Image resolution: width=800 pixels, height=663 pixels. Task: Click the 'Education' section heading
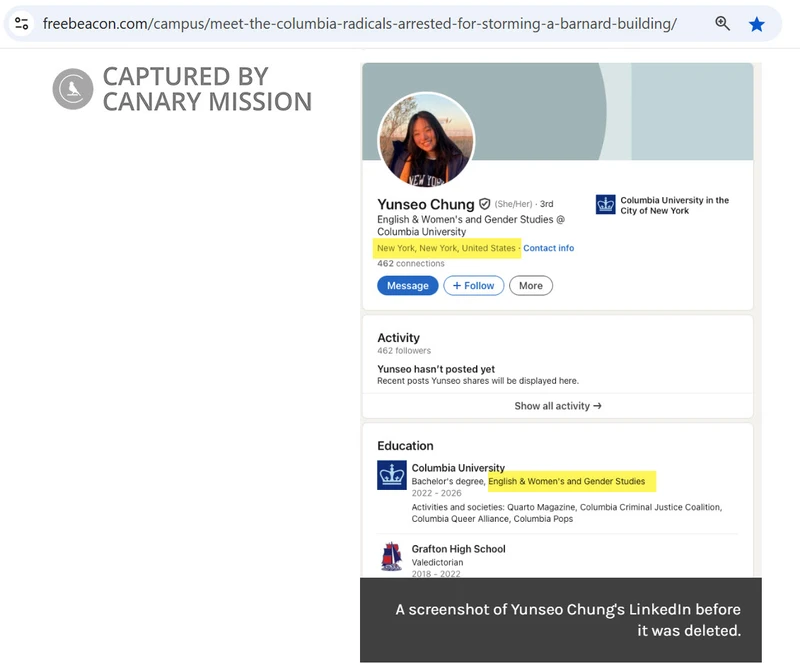pyautogui.click(x=405, y=446)
